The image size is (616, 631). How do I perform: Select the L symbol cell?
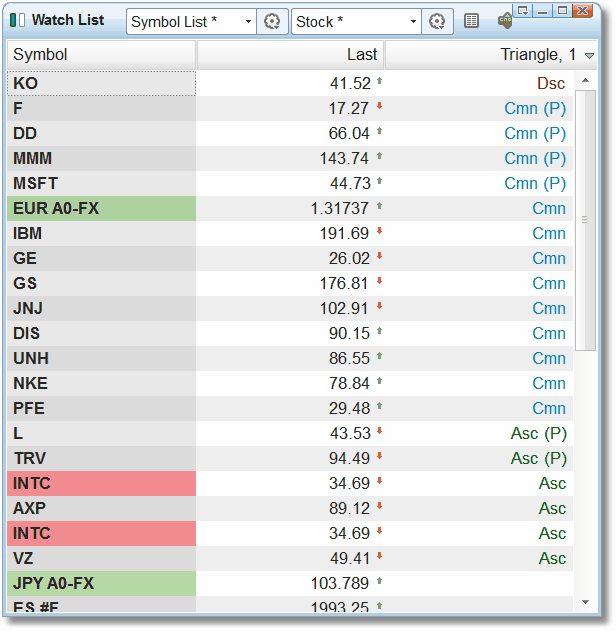coord(101,433)
